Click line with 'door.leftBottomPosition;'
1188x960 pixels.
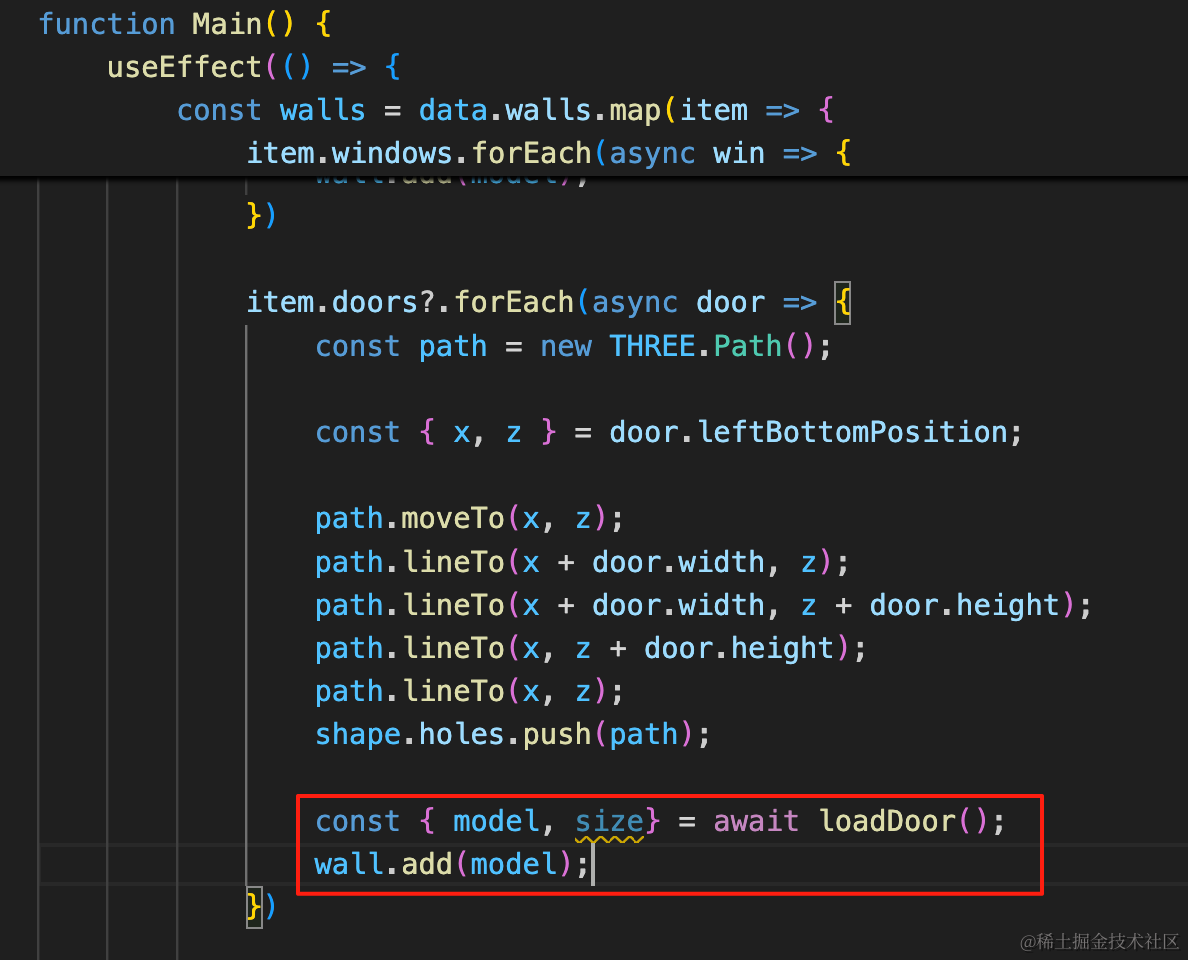coord(669,433)
